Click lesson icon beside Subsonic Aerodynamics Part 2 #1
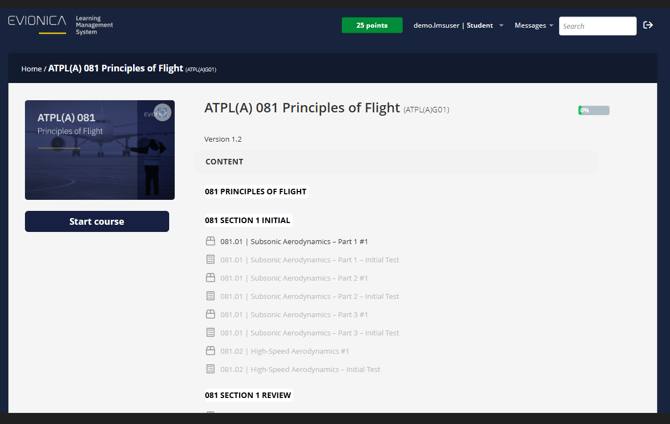 click(210, 278)
